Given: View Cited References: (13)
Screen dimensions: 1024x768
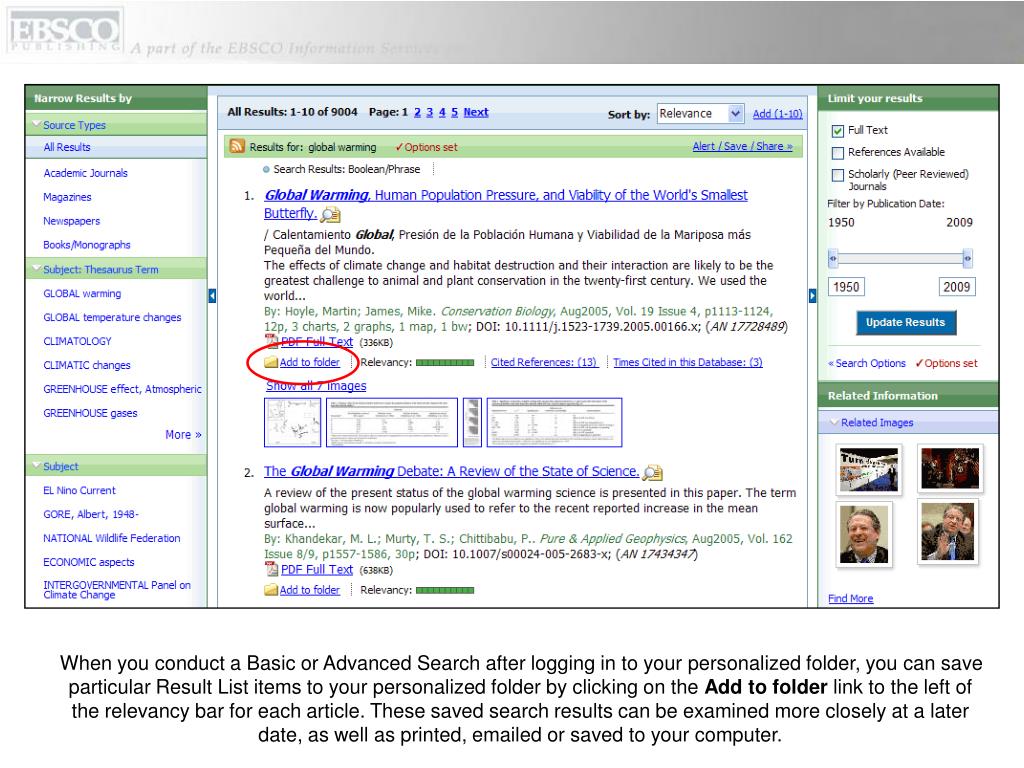Looking at the screenshot, I should [x=544, y=362].
